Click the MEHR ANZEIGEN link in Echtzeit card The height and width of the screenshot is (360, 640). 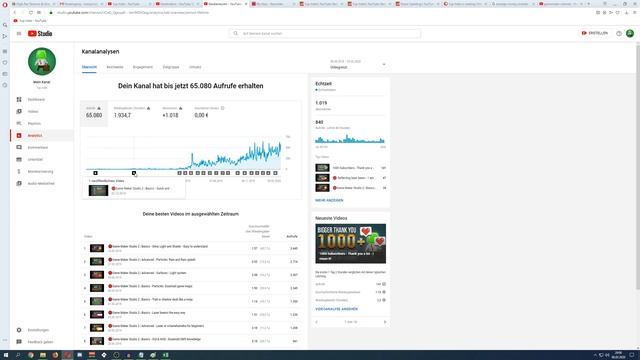click(x=329, y=200)
